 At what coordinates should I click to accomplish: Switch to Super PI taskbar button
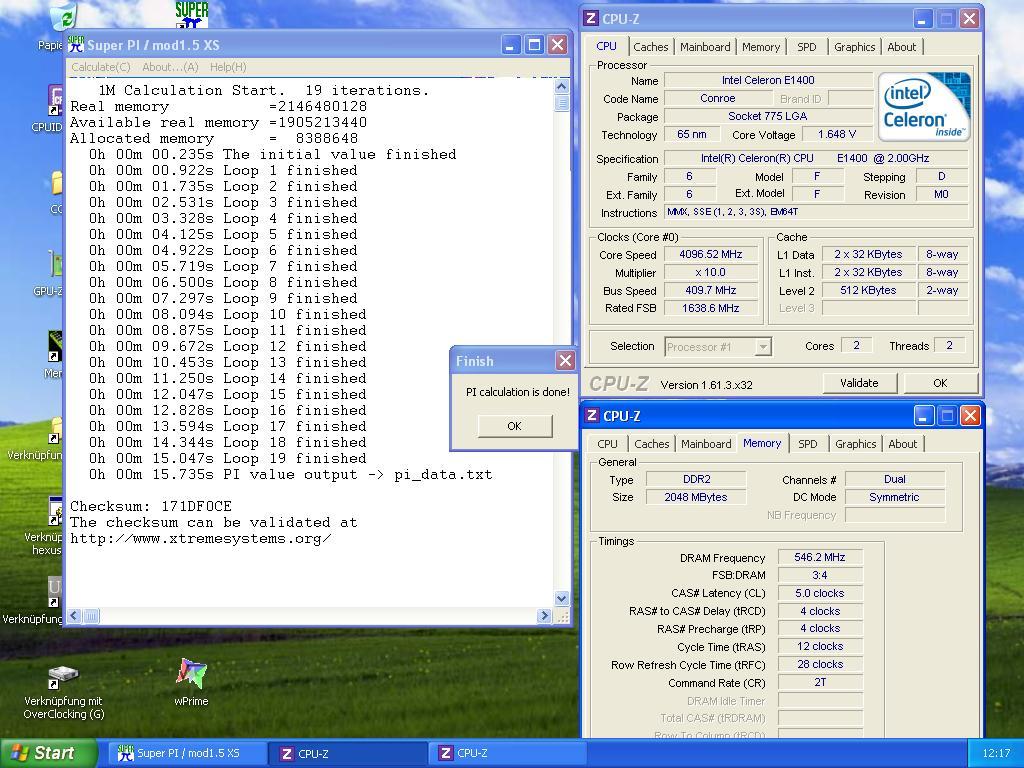[186, 753]
